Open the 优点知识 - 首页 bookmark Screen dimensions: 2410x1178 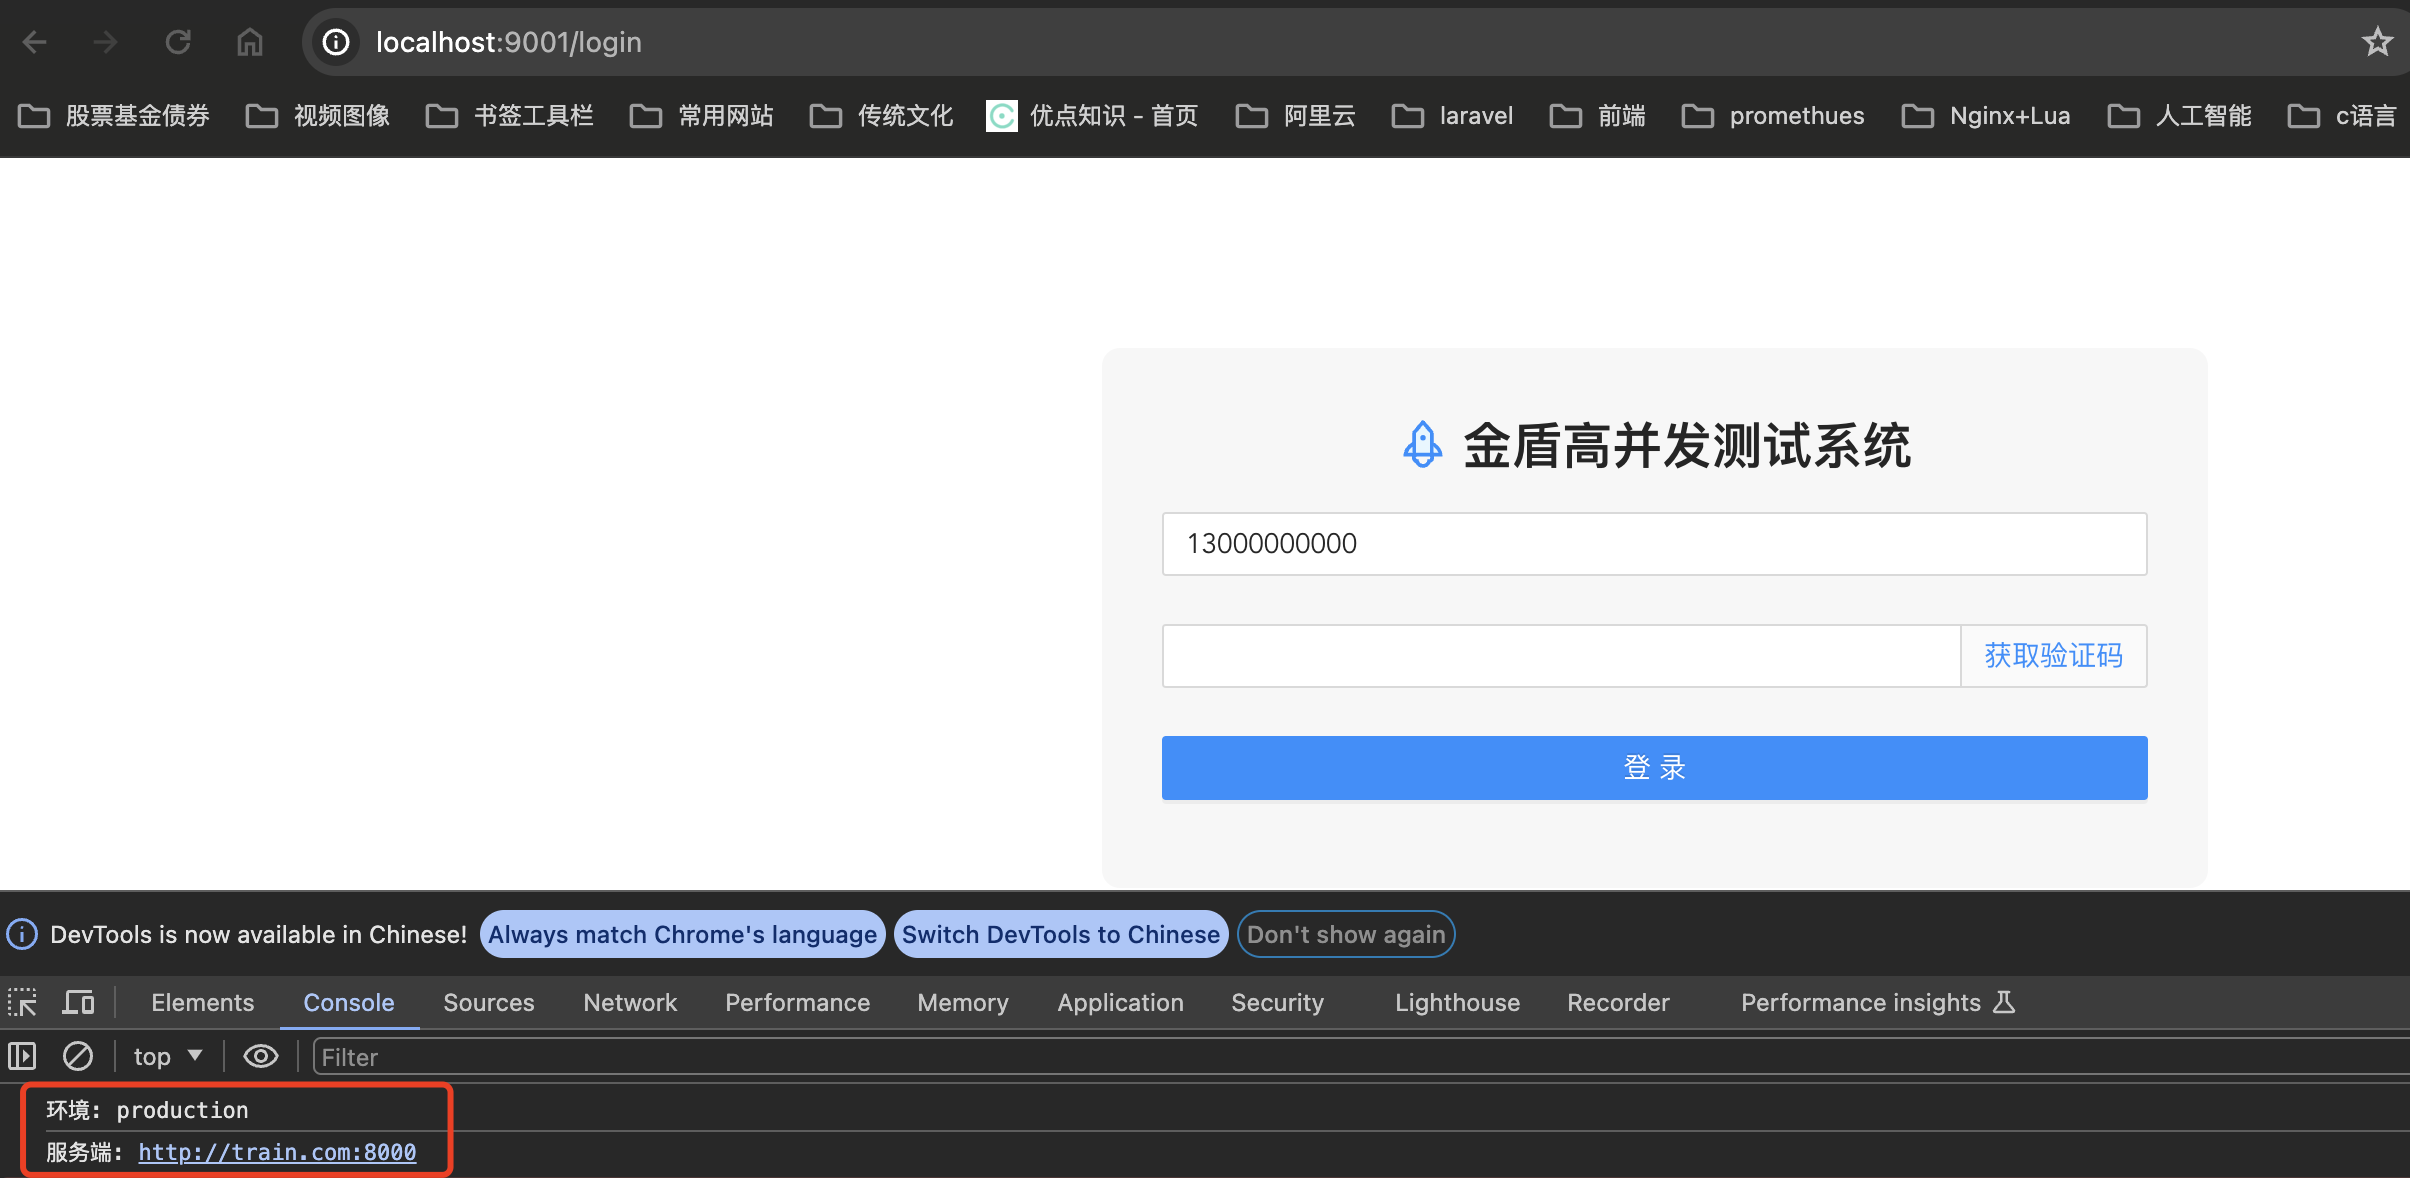[x=1092, y=116]
